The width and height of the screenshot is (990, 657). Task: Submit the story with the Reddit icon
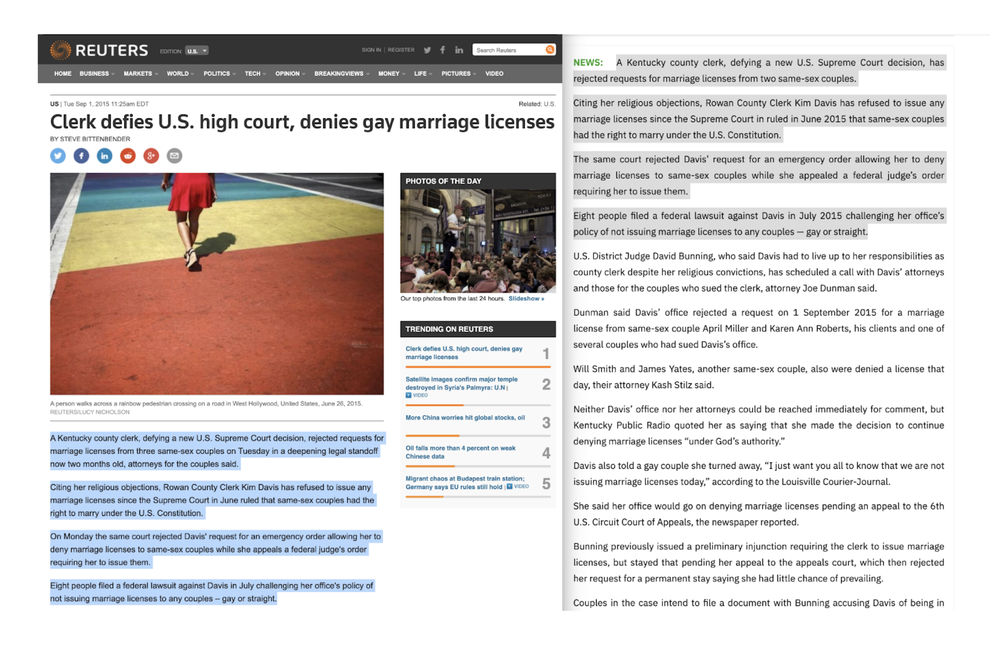(x=127, y=156)
